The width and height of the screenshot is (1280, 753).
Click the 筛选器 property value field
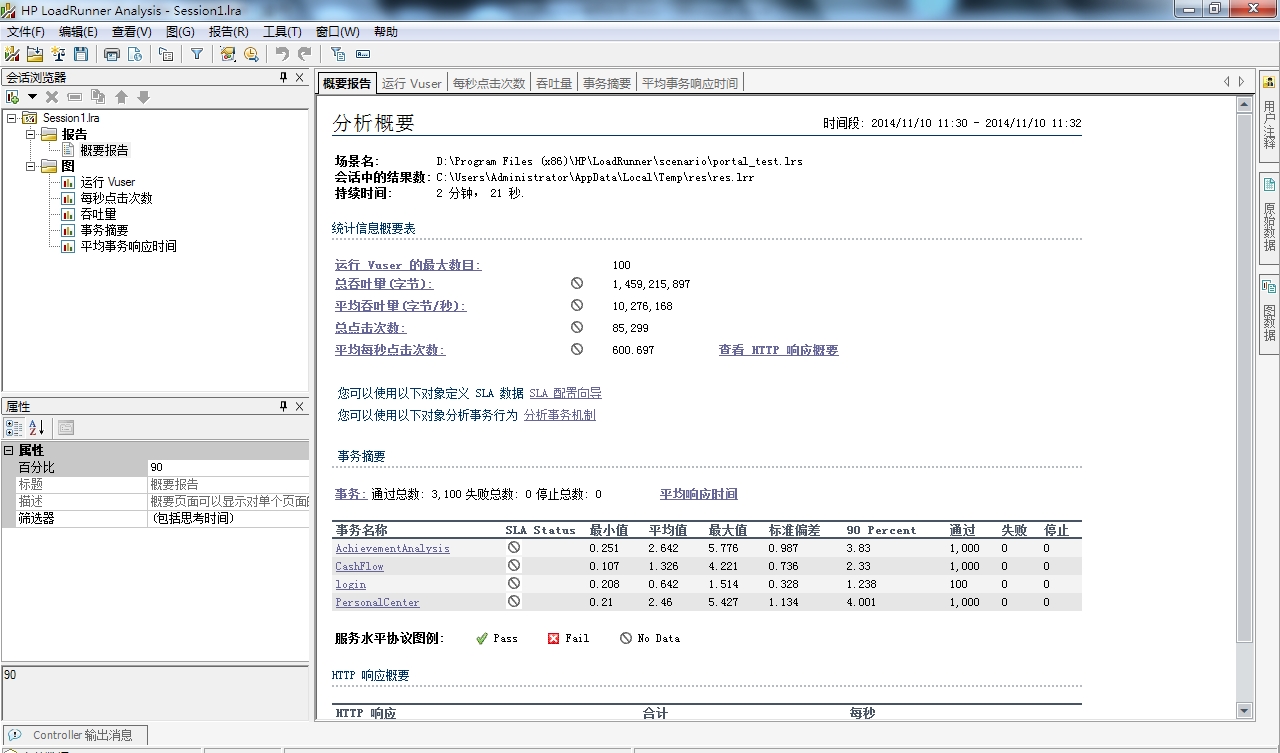point(228,518)
